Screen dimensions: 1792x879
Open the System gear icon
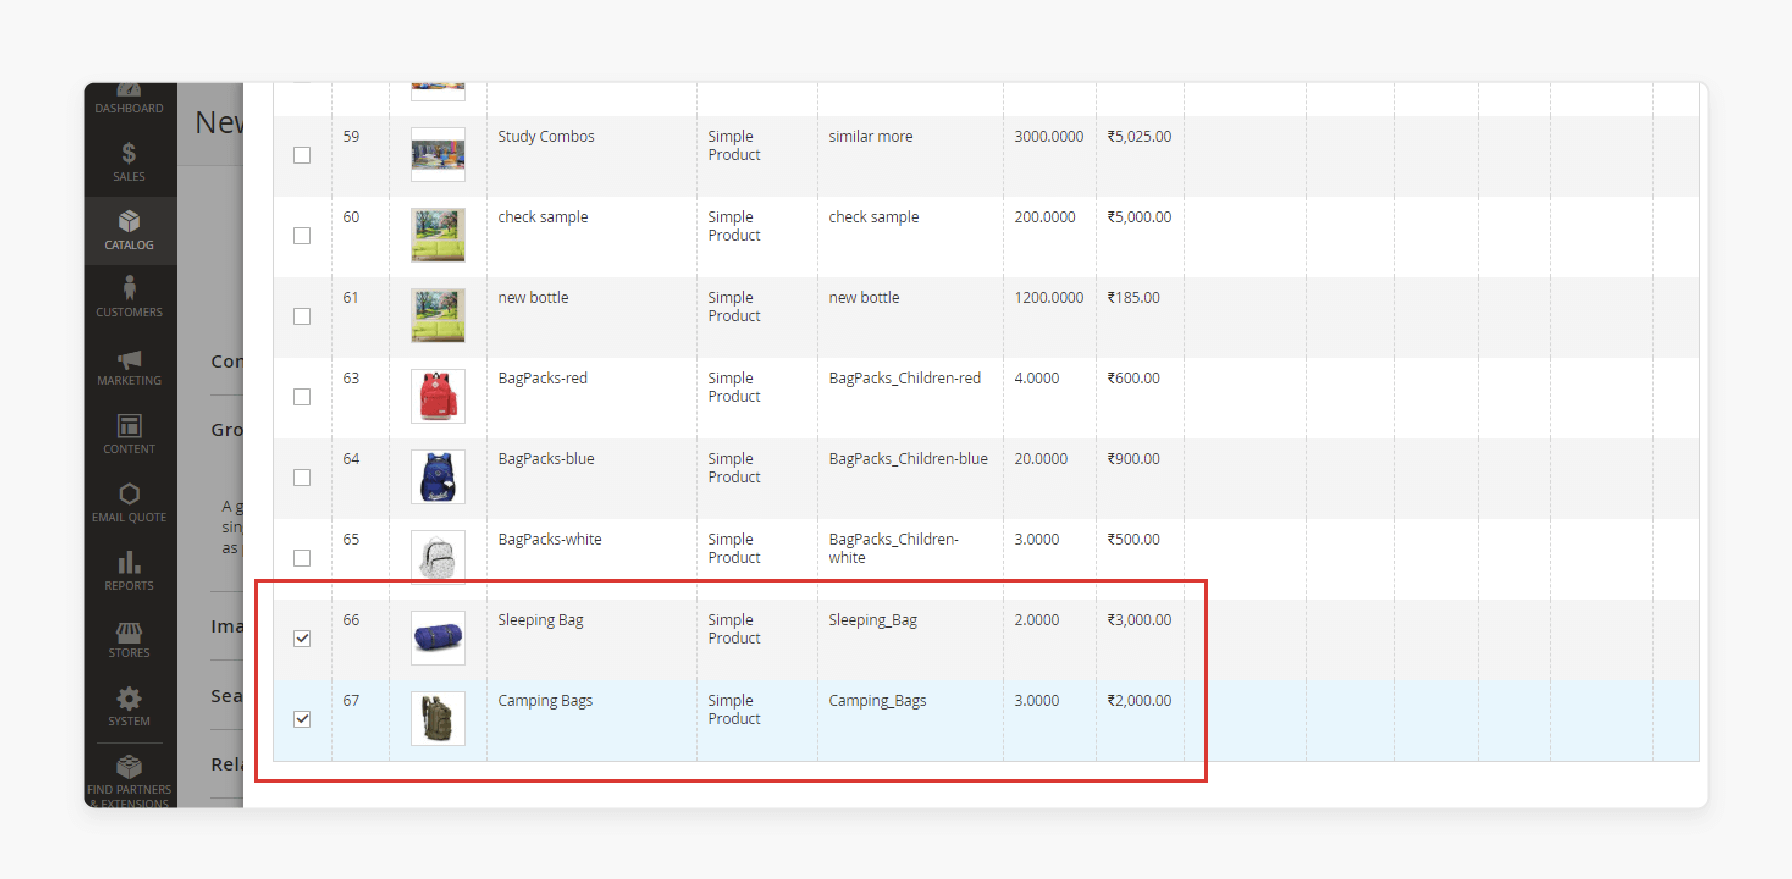(129, 698)
